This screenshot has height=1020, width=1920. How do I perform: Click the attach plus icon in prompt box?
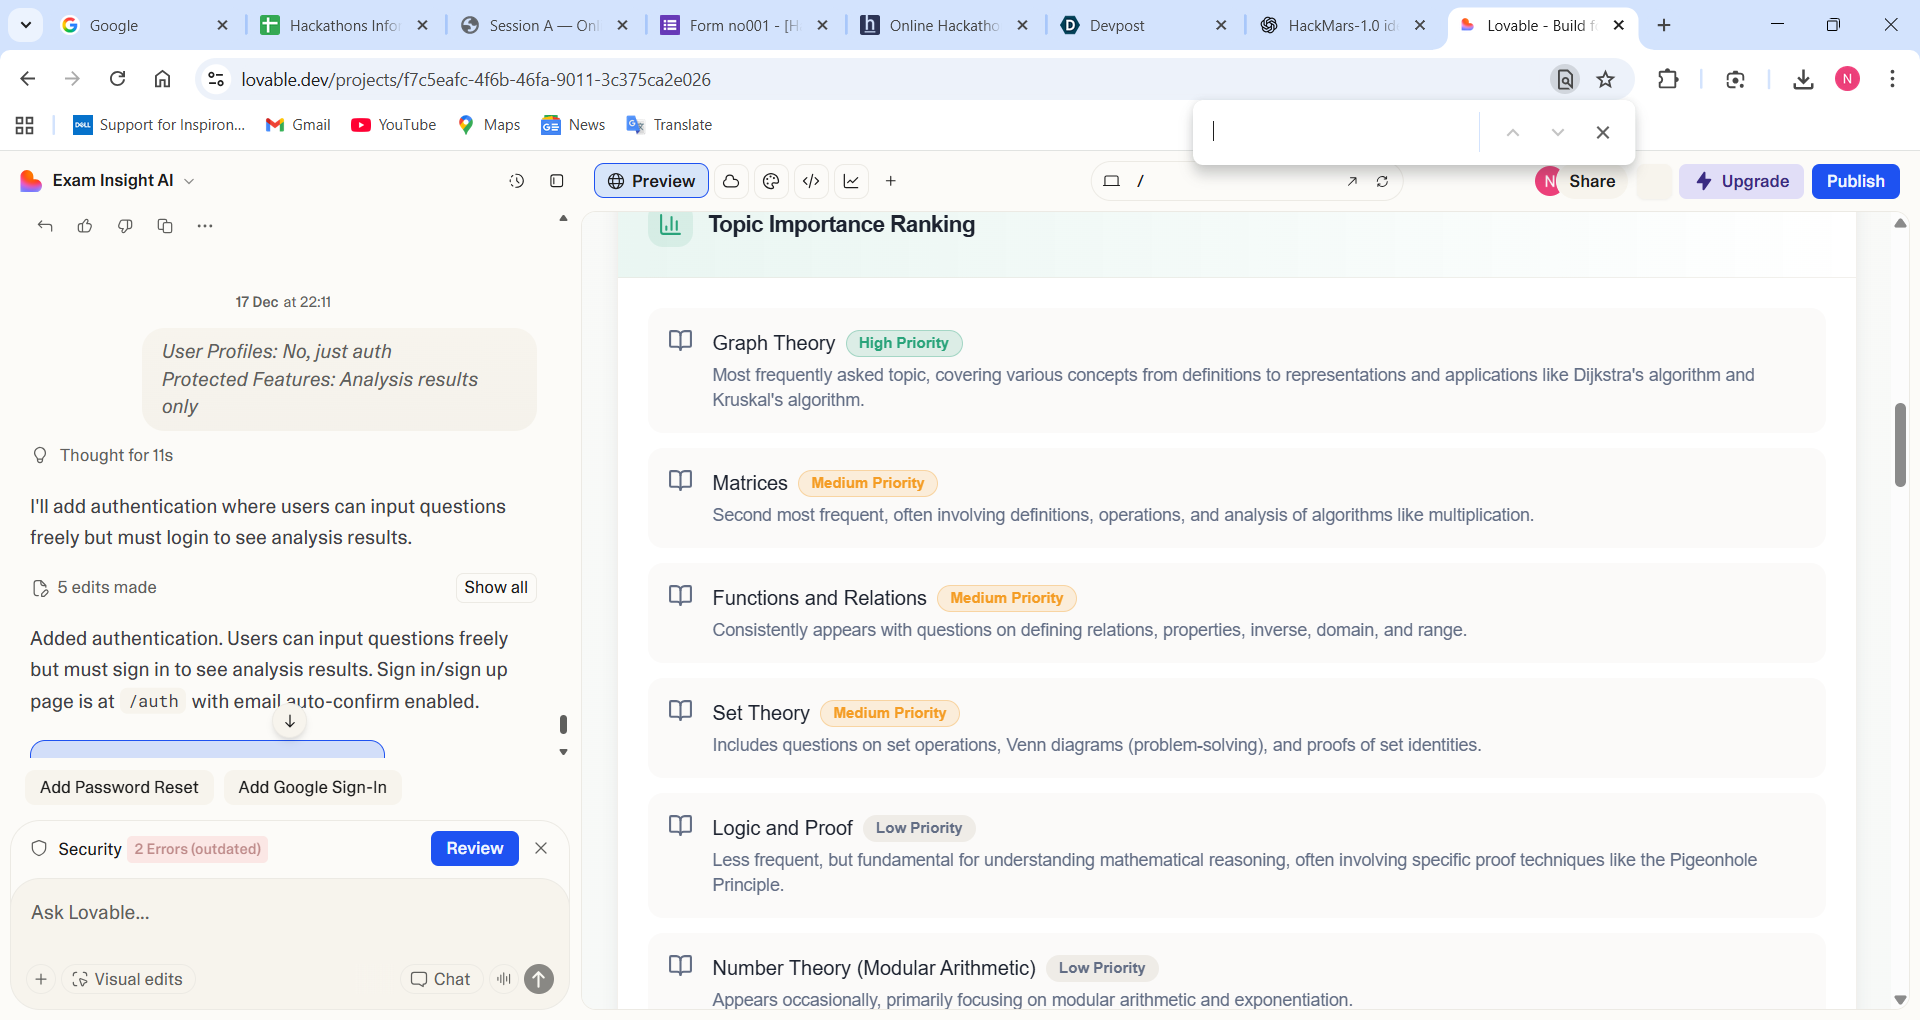[41, 979]
